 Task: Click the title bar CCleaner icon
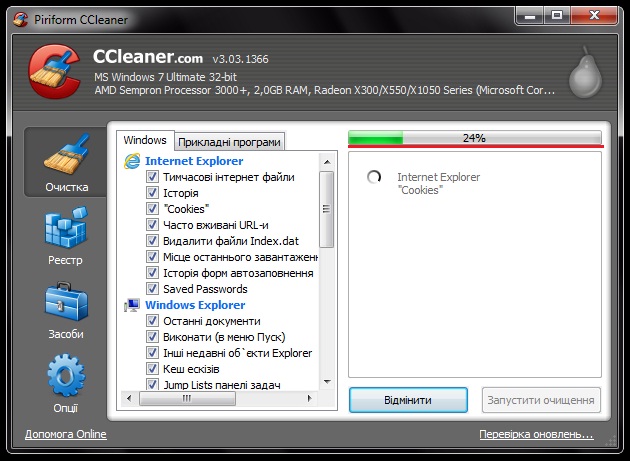20,19
